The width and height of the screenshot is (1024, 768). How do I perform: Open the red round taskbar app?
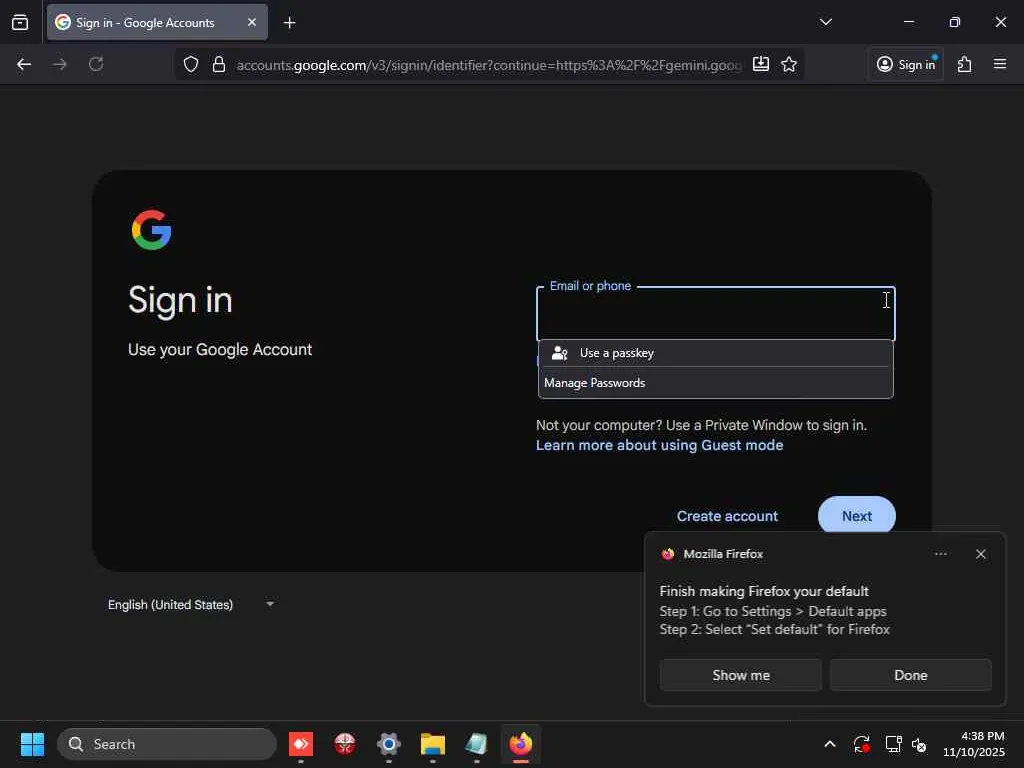click(x=345, y=744)
